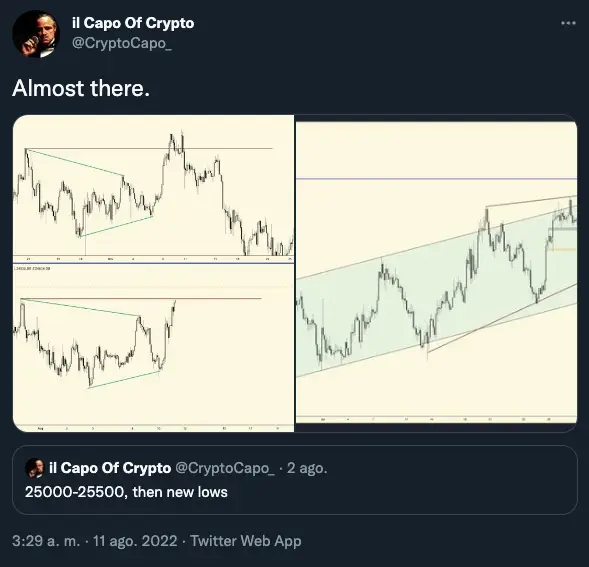This screenshot has height=567, width=589.
Task: Click the purple horizontal line on the right chart
Action: pyautogui.click(x=436, y=179)
